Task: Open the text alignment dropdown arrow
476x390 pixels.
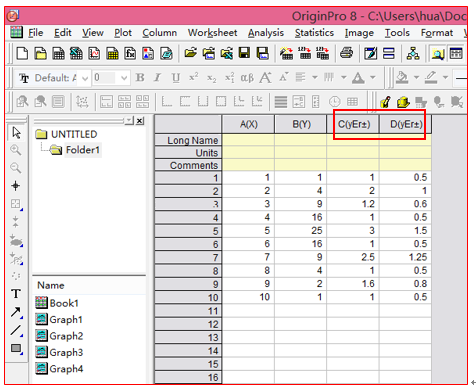Action: tap(314, 78)
